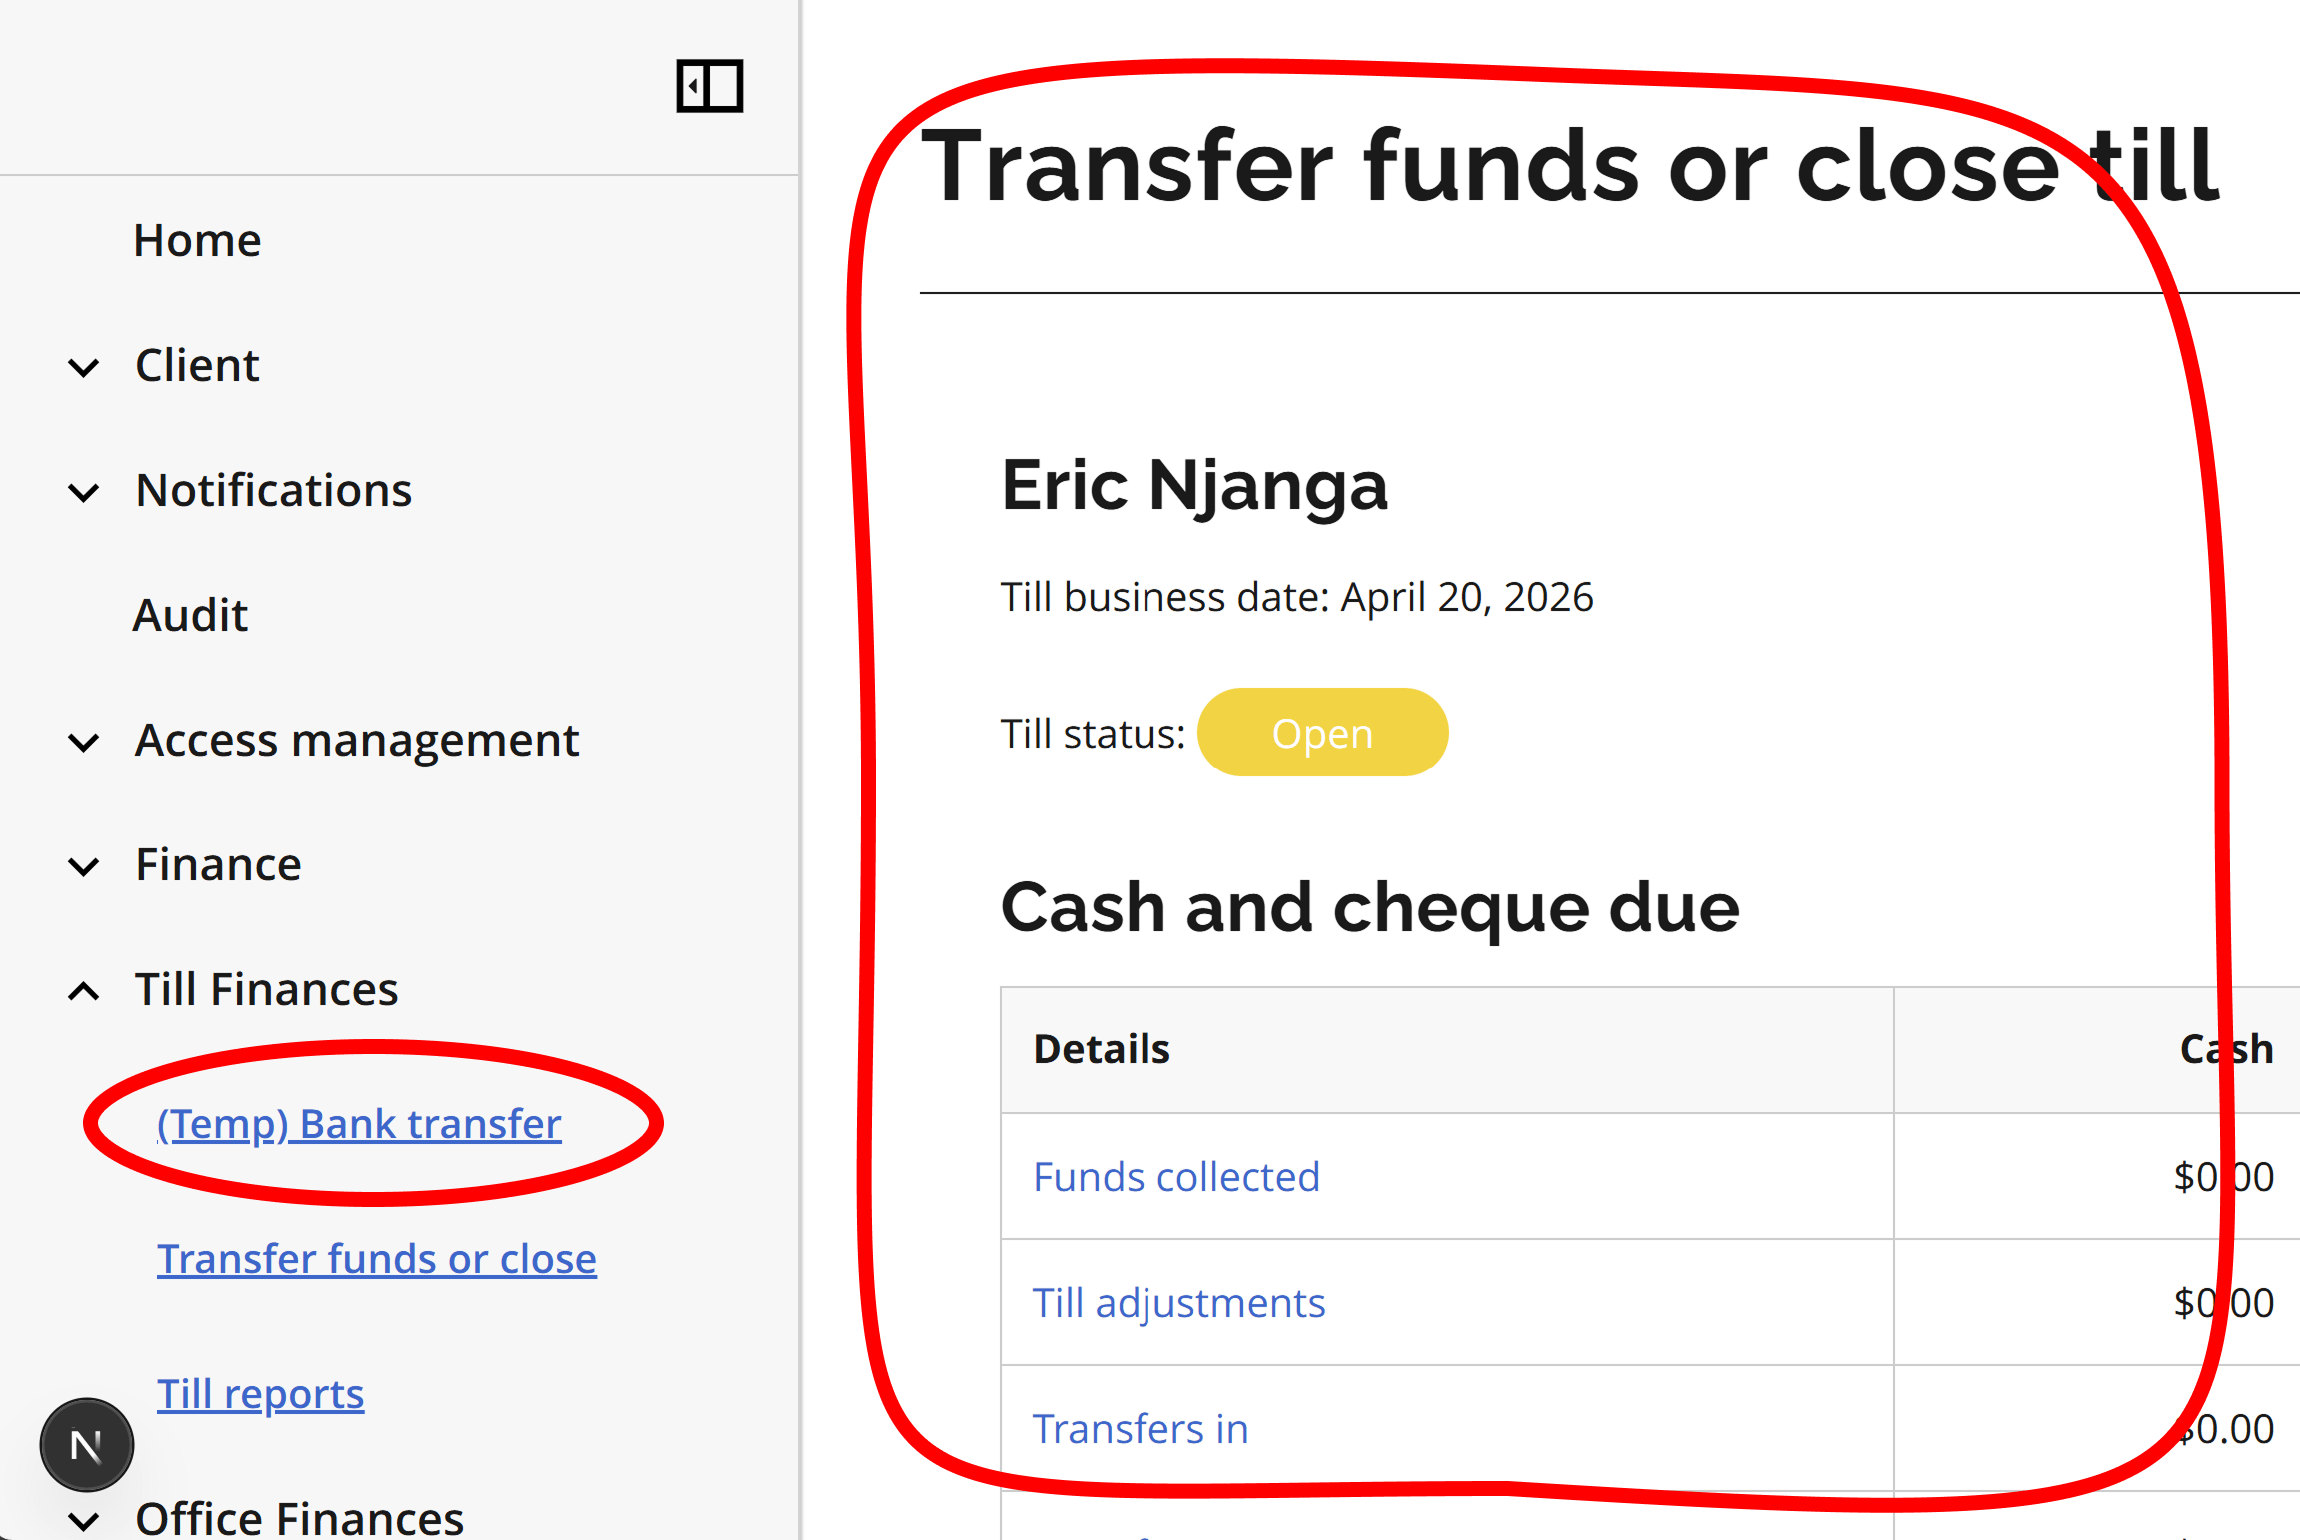The width and height of the screenshot is (2300, 1540).
Task: Expand the Finance section chevron
Action: tap(84, 866)
